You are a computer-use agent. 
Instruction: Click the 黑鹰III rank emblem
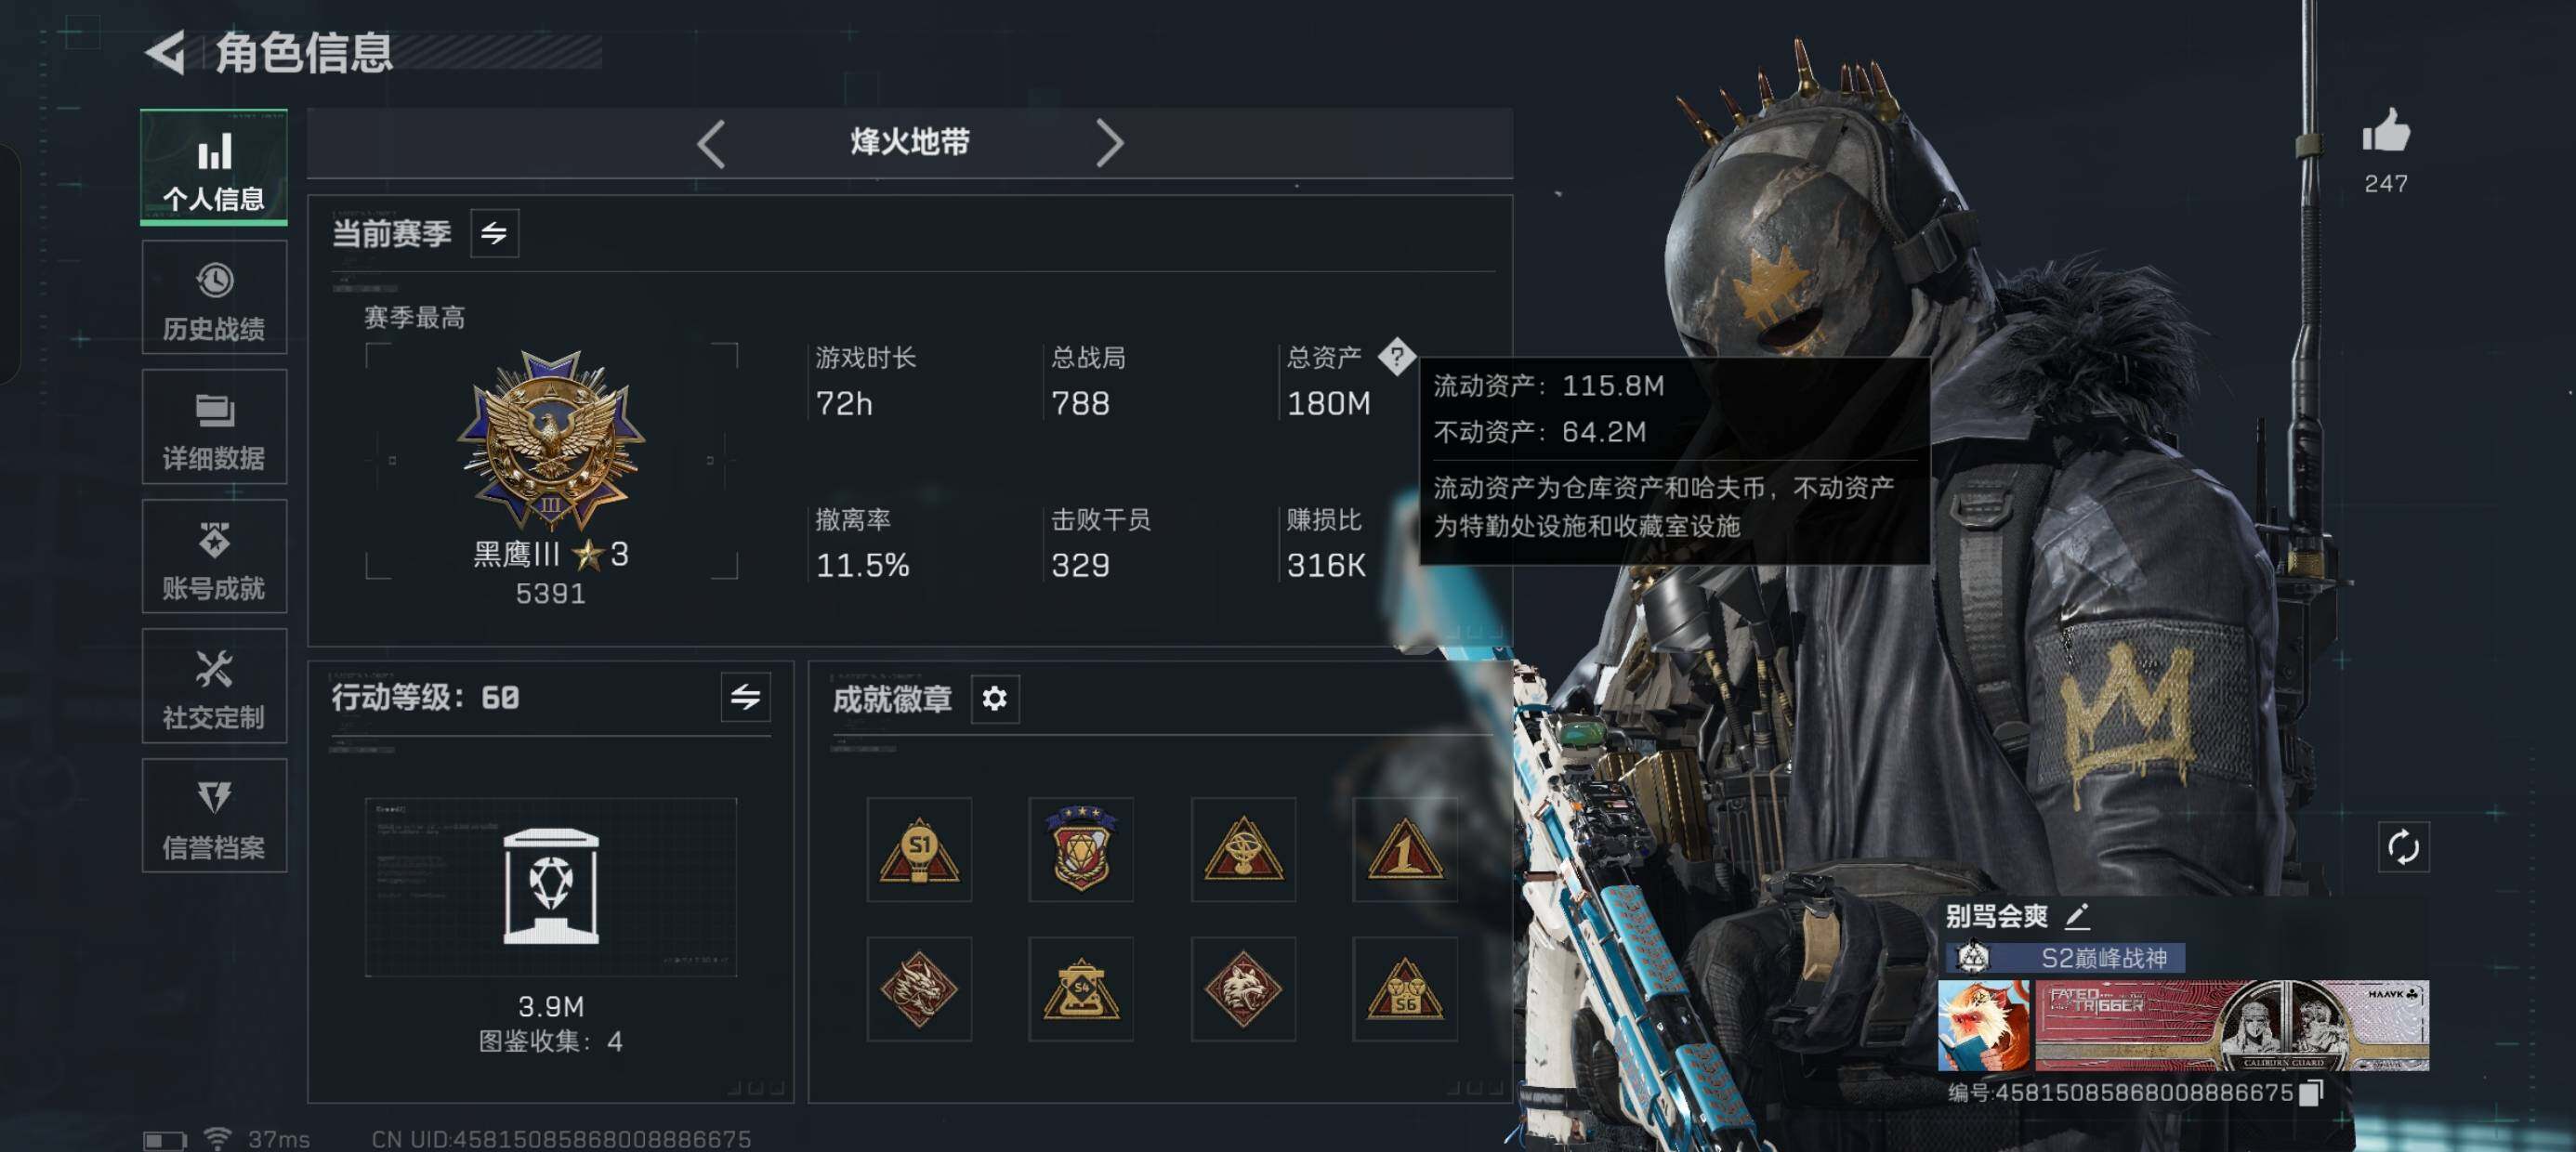[x=551, y=440]
